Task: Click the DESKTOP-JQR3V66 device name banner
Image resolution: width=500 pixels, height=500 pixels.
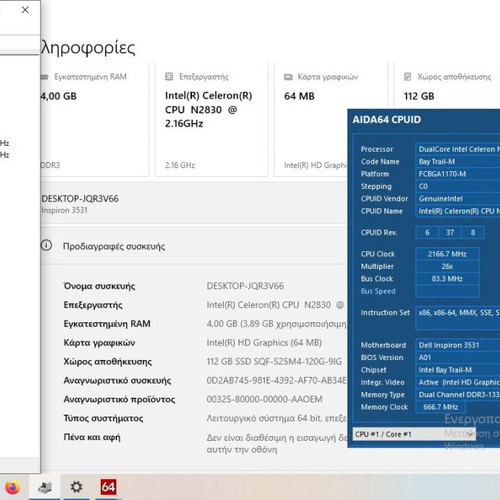Action: pyautogui.click(x=194, y=204)
